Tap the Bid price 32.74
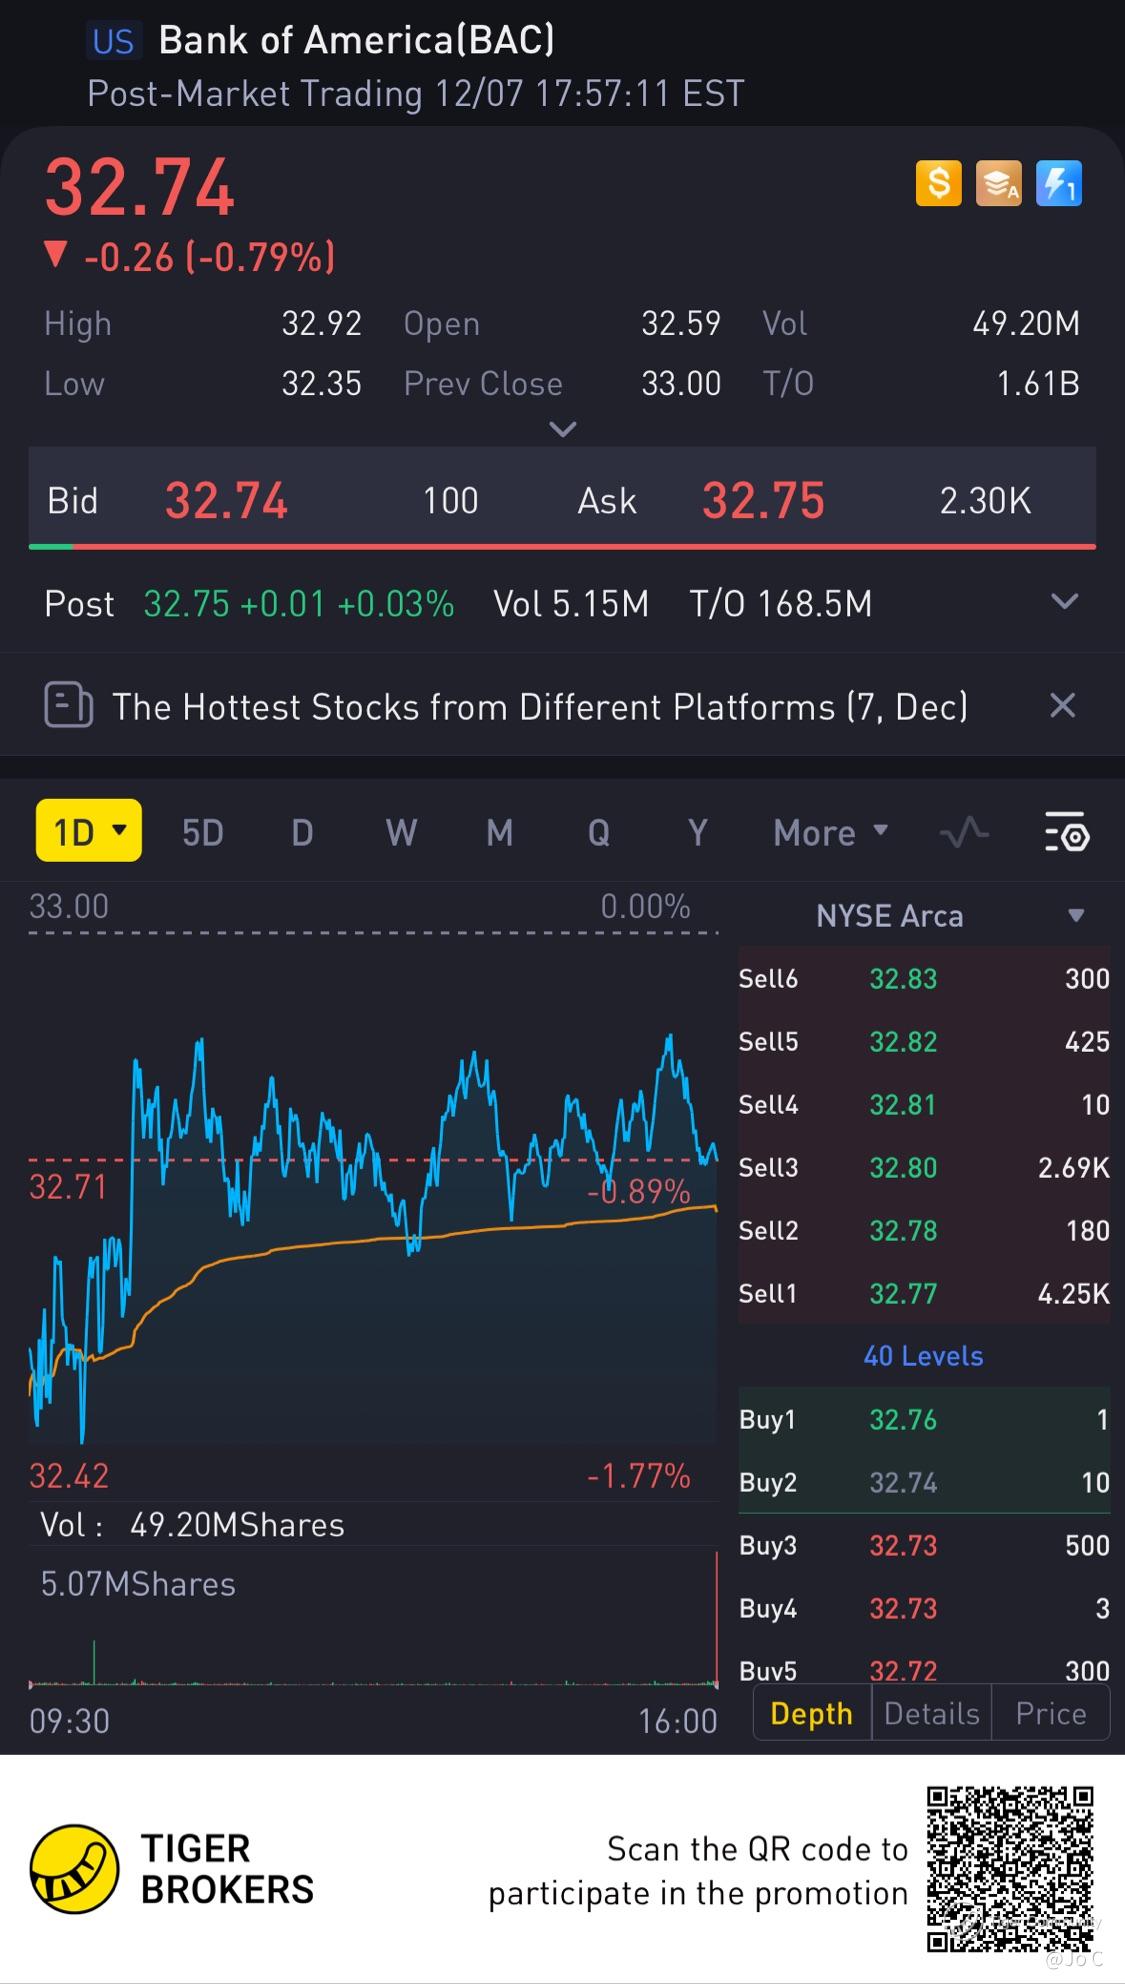1125x1984 pixels. [x=226, y=501]
